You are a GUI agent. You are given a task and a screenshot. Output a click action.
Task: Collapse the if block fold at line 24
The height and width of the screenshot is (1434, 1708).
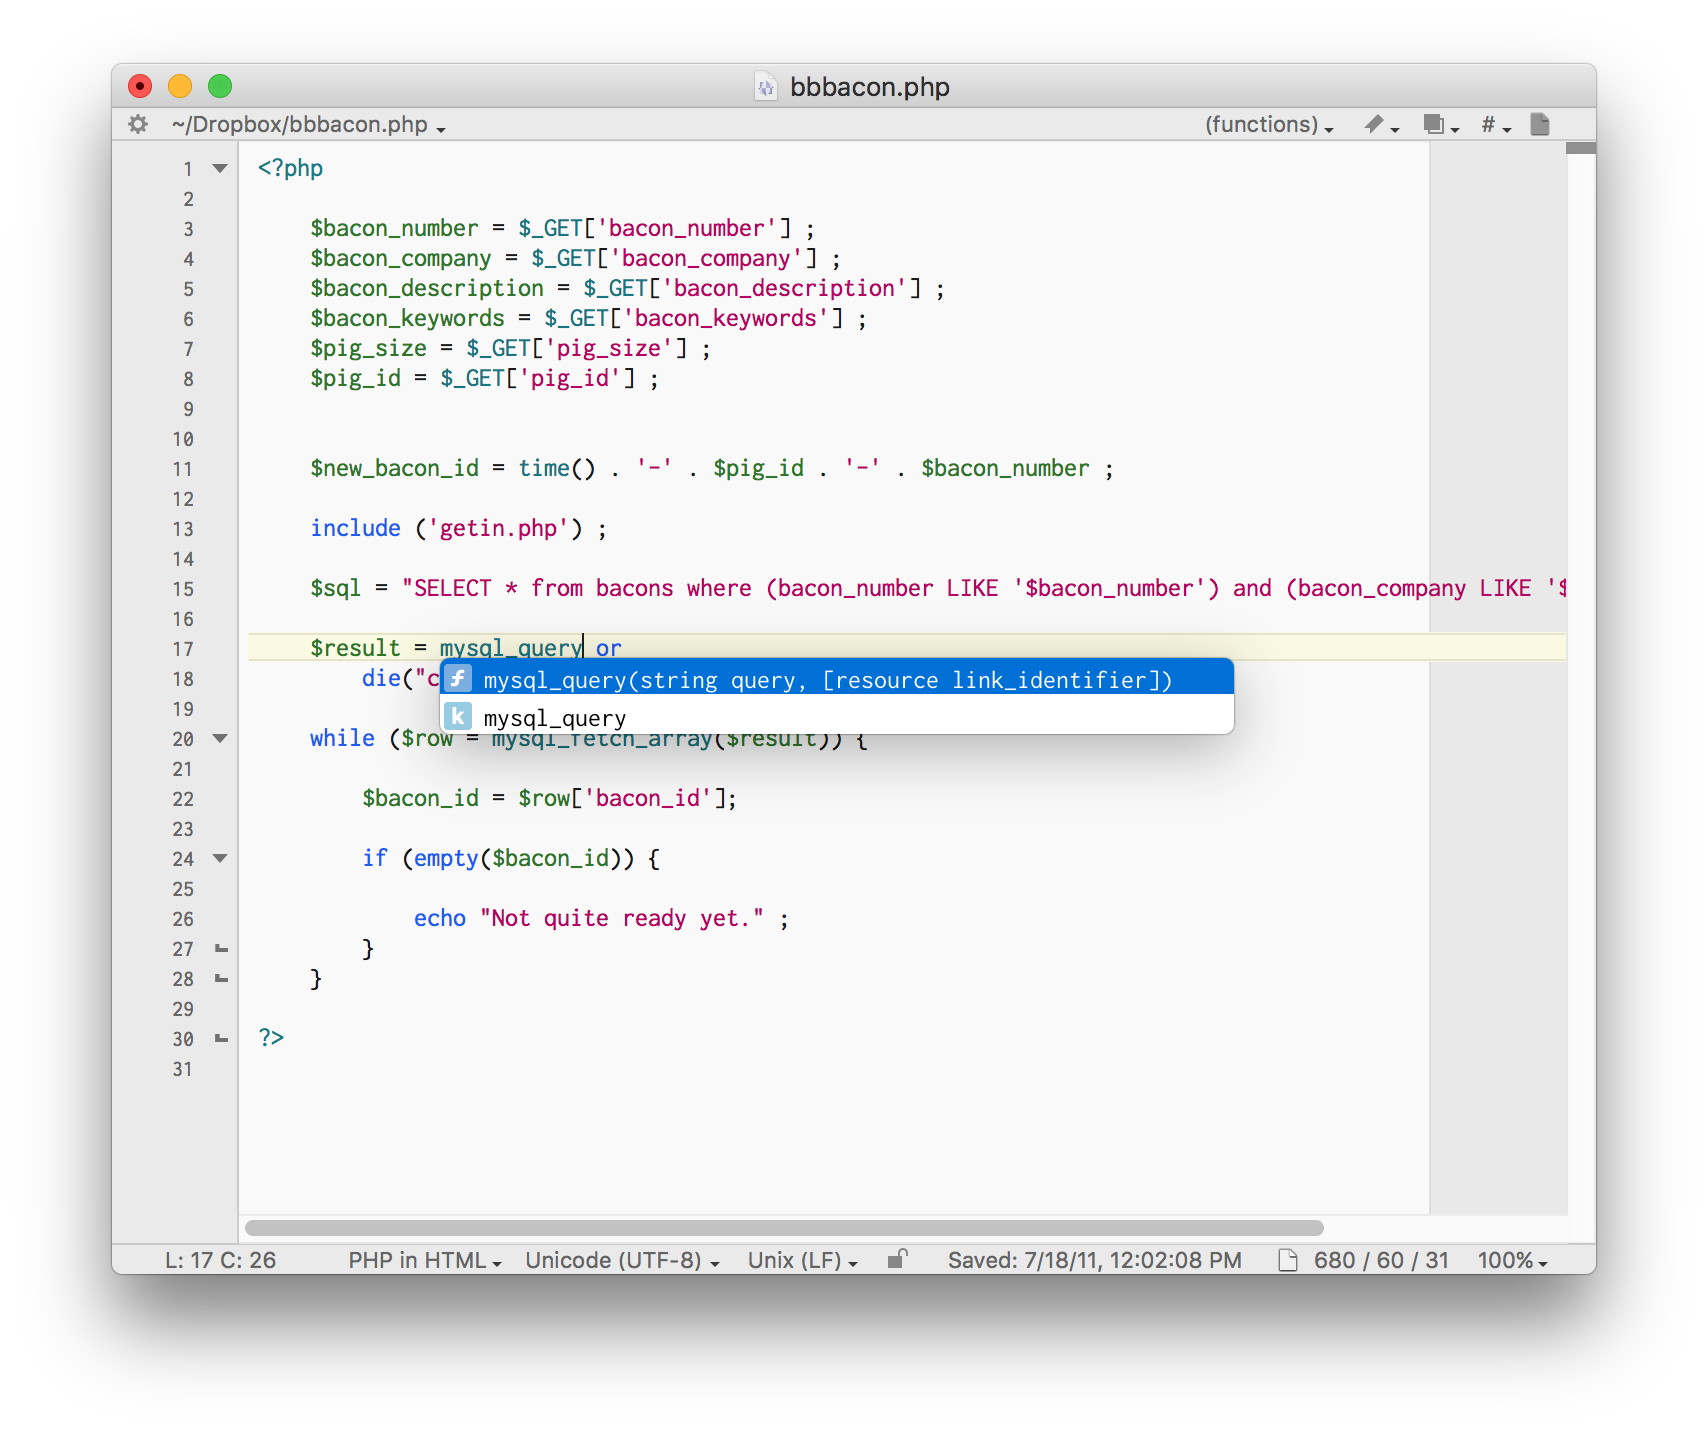[x=221, y=858]
